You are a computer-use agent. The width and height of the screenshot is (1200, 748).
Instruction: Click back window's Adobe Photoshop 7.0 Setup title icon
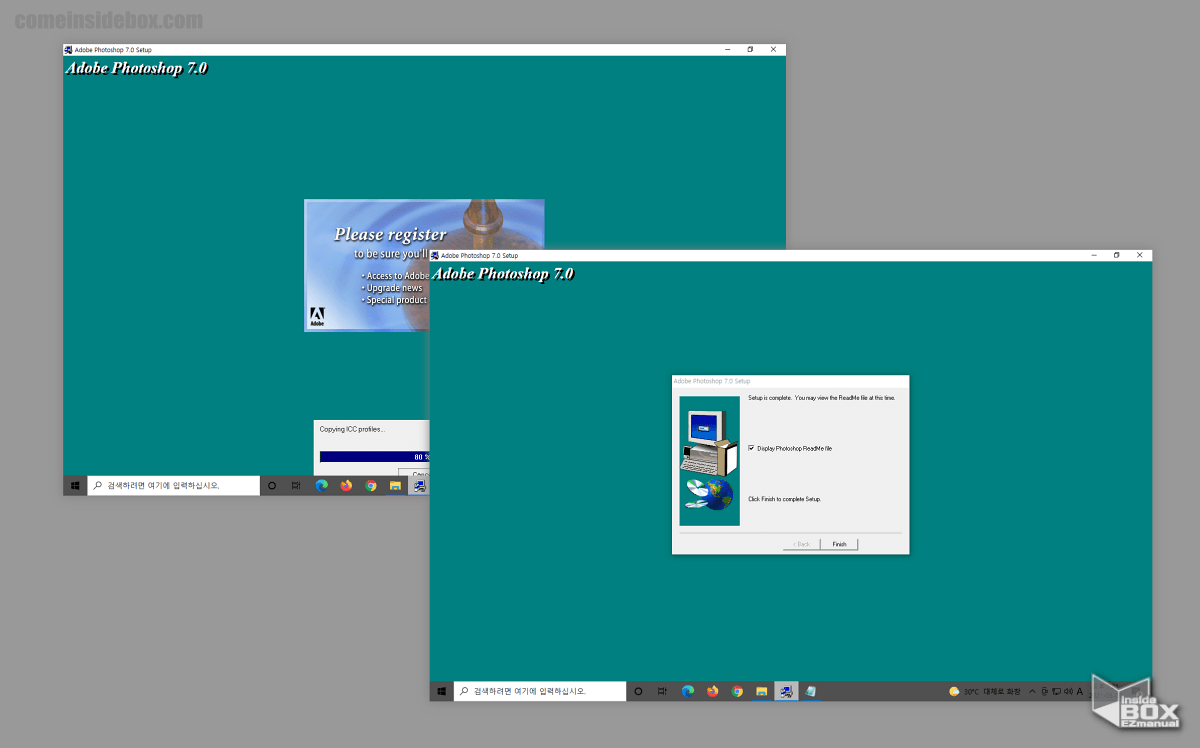[x=68, y=49]
